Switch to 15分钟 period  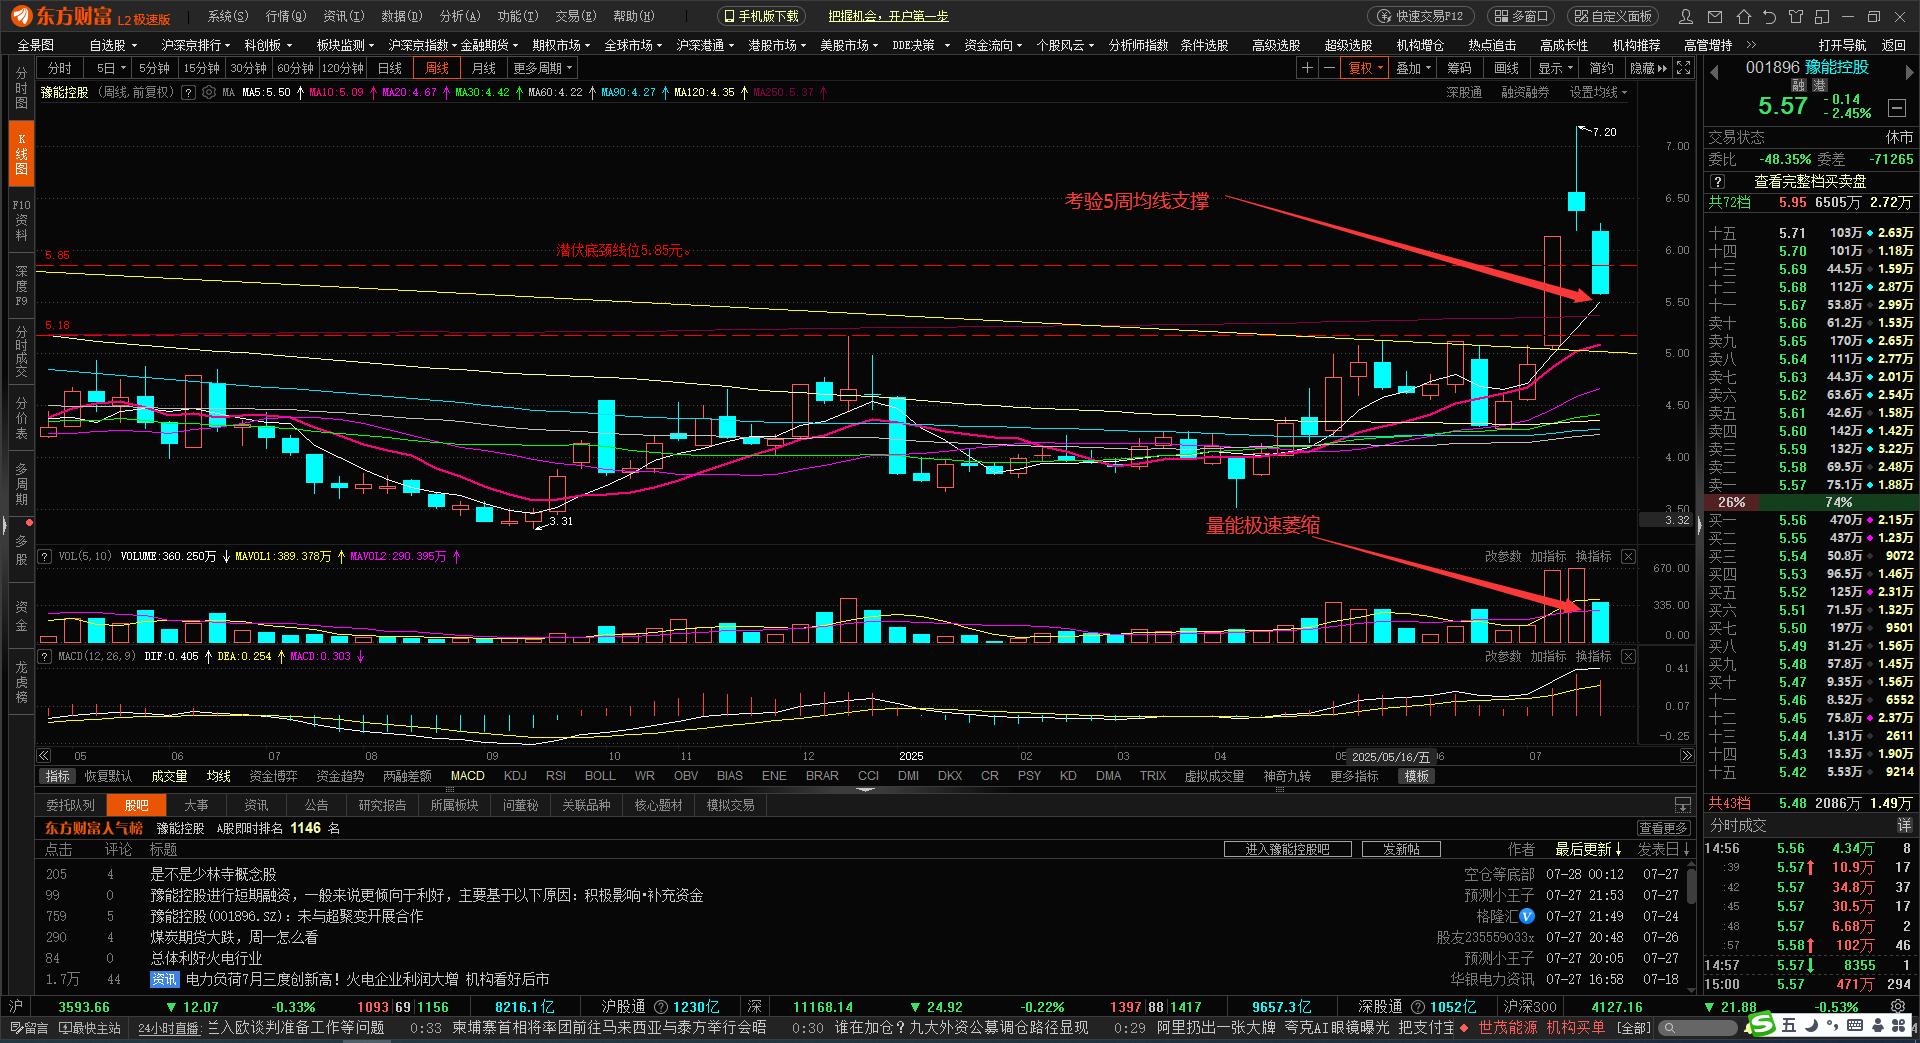[x=201, y=68]
